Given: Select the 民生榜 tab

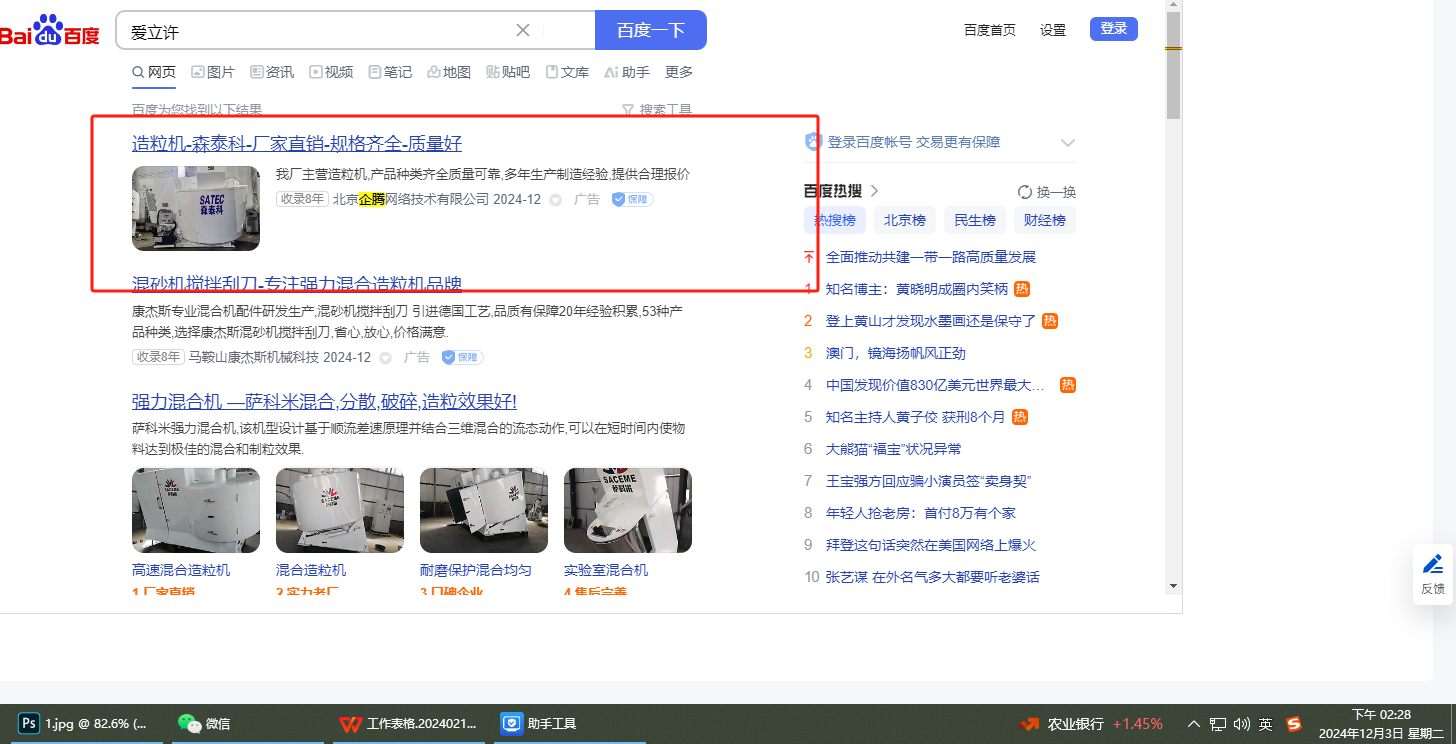Looking at the screenshot, I should click(975, 220).
